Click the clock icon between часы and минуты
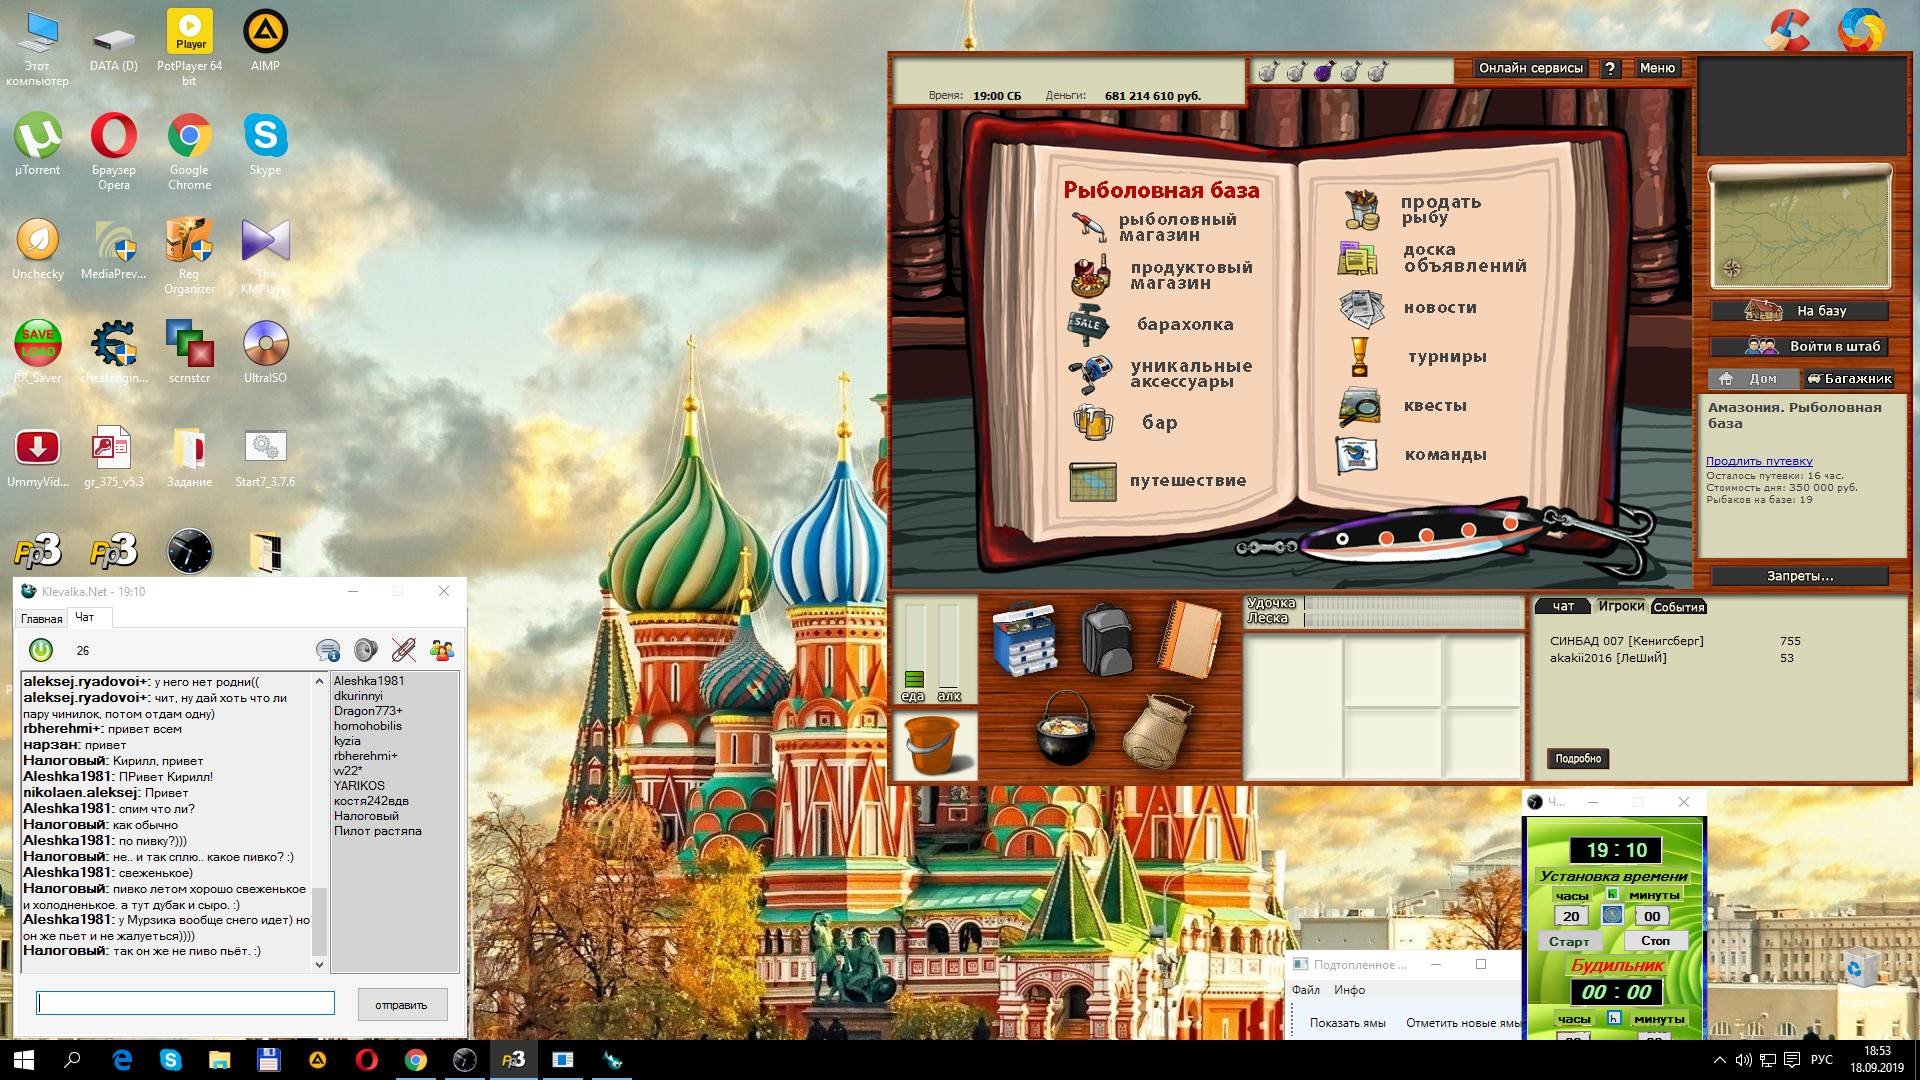Viewport: 1920px width, 1080px height. pyautogui.click(x=1612, y=914)
